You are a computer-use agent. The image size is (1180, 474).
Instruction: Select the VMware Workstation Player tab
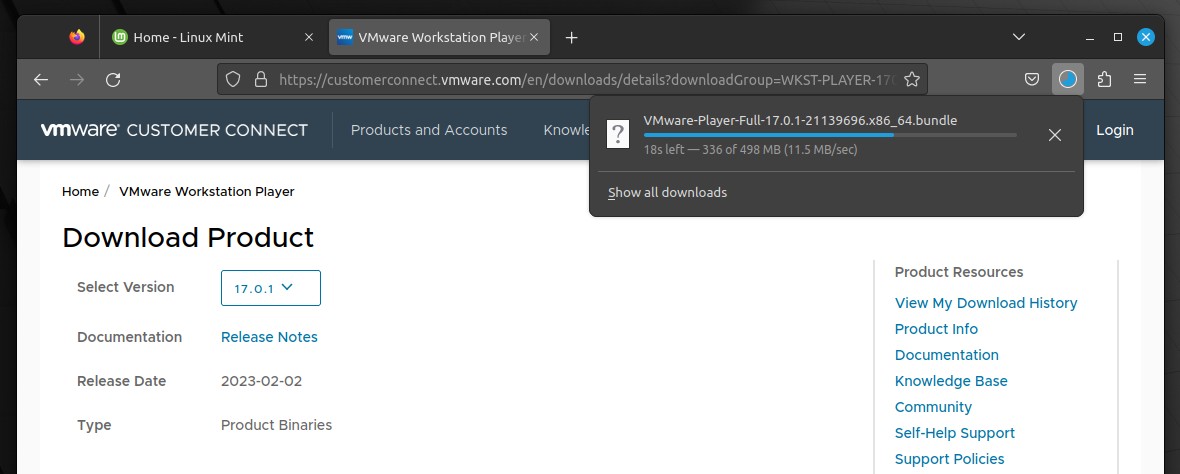tap(439, 37)
